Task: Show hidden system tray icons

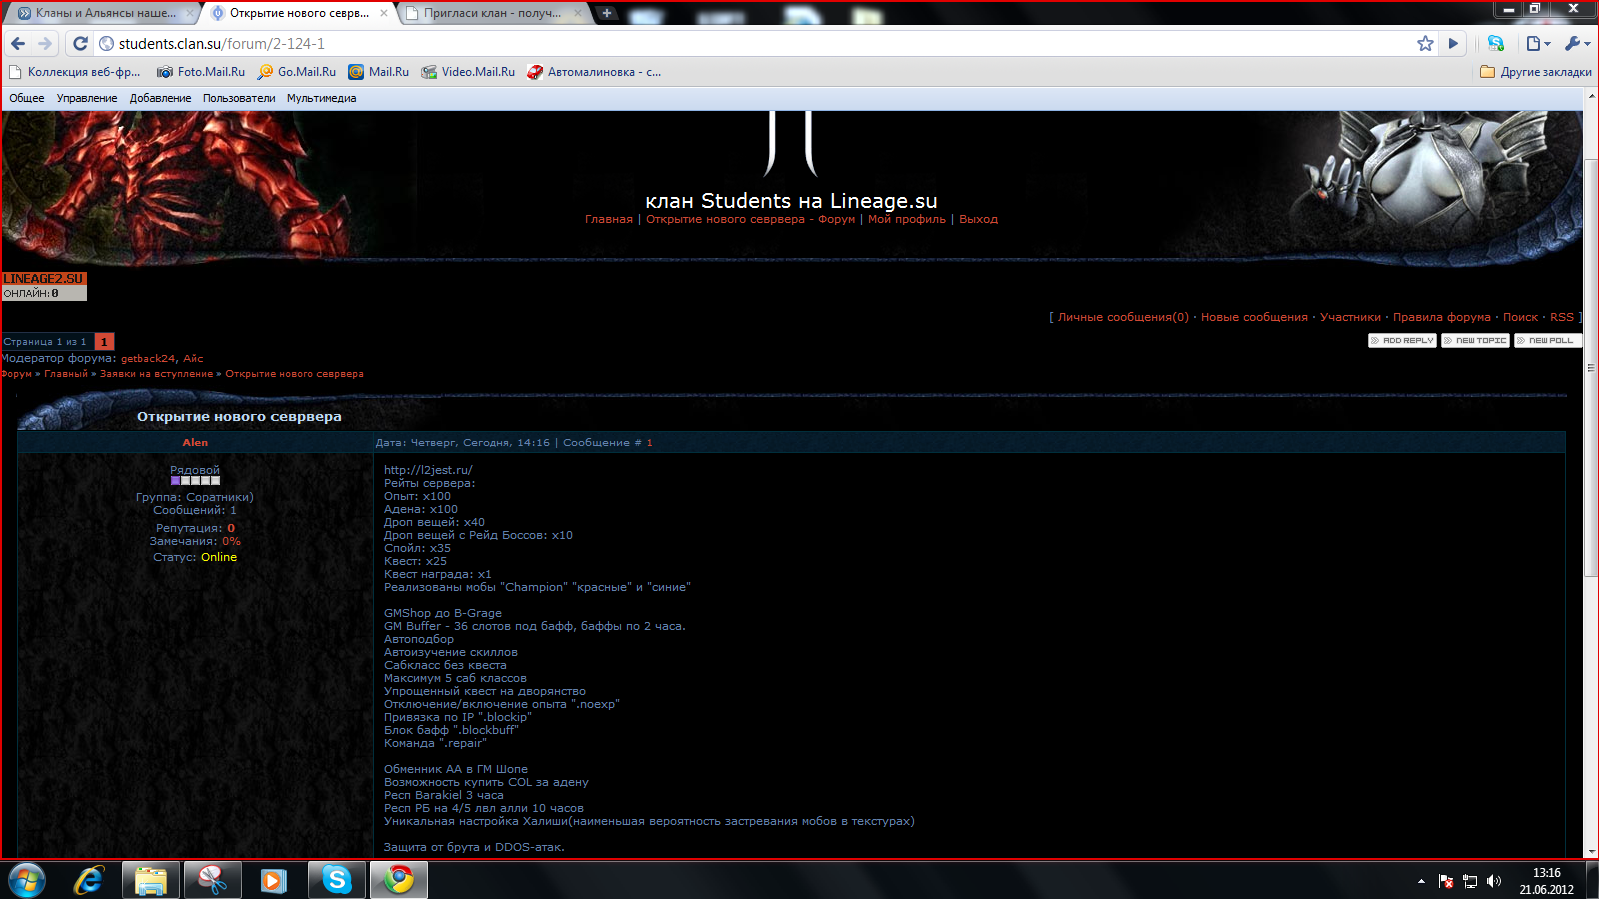Action: tap(1421, 881)
